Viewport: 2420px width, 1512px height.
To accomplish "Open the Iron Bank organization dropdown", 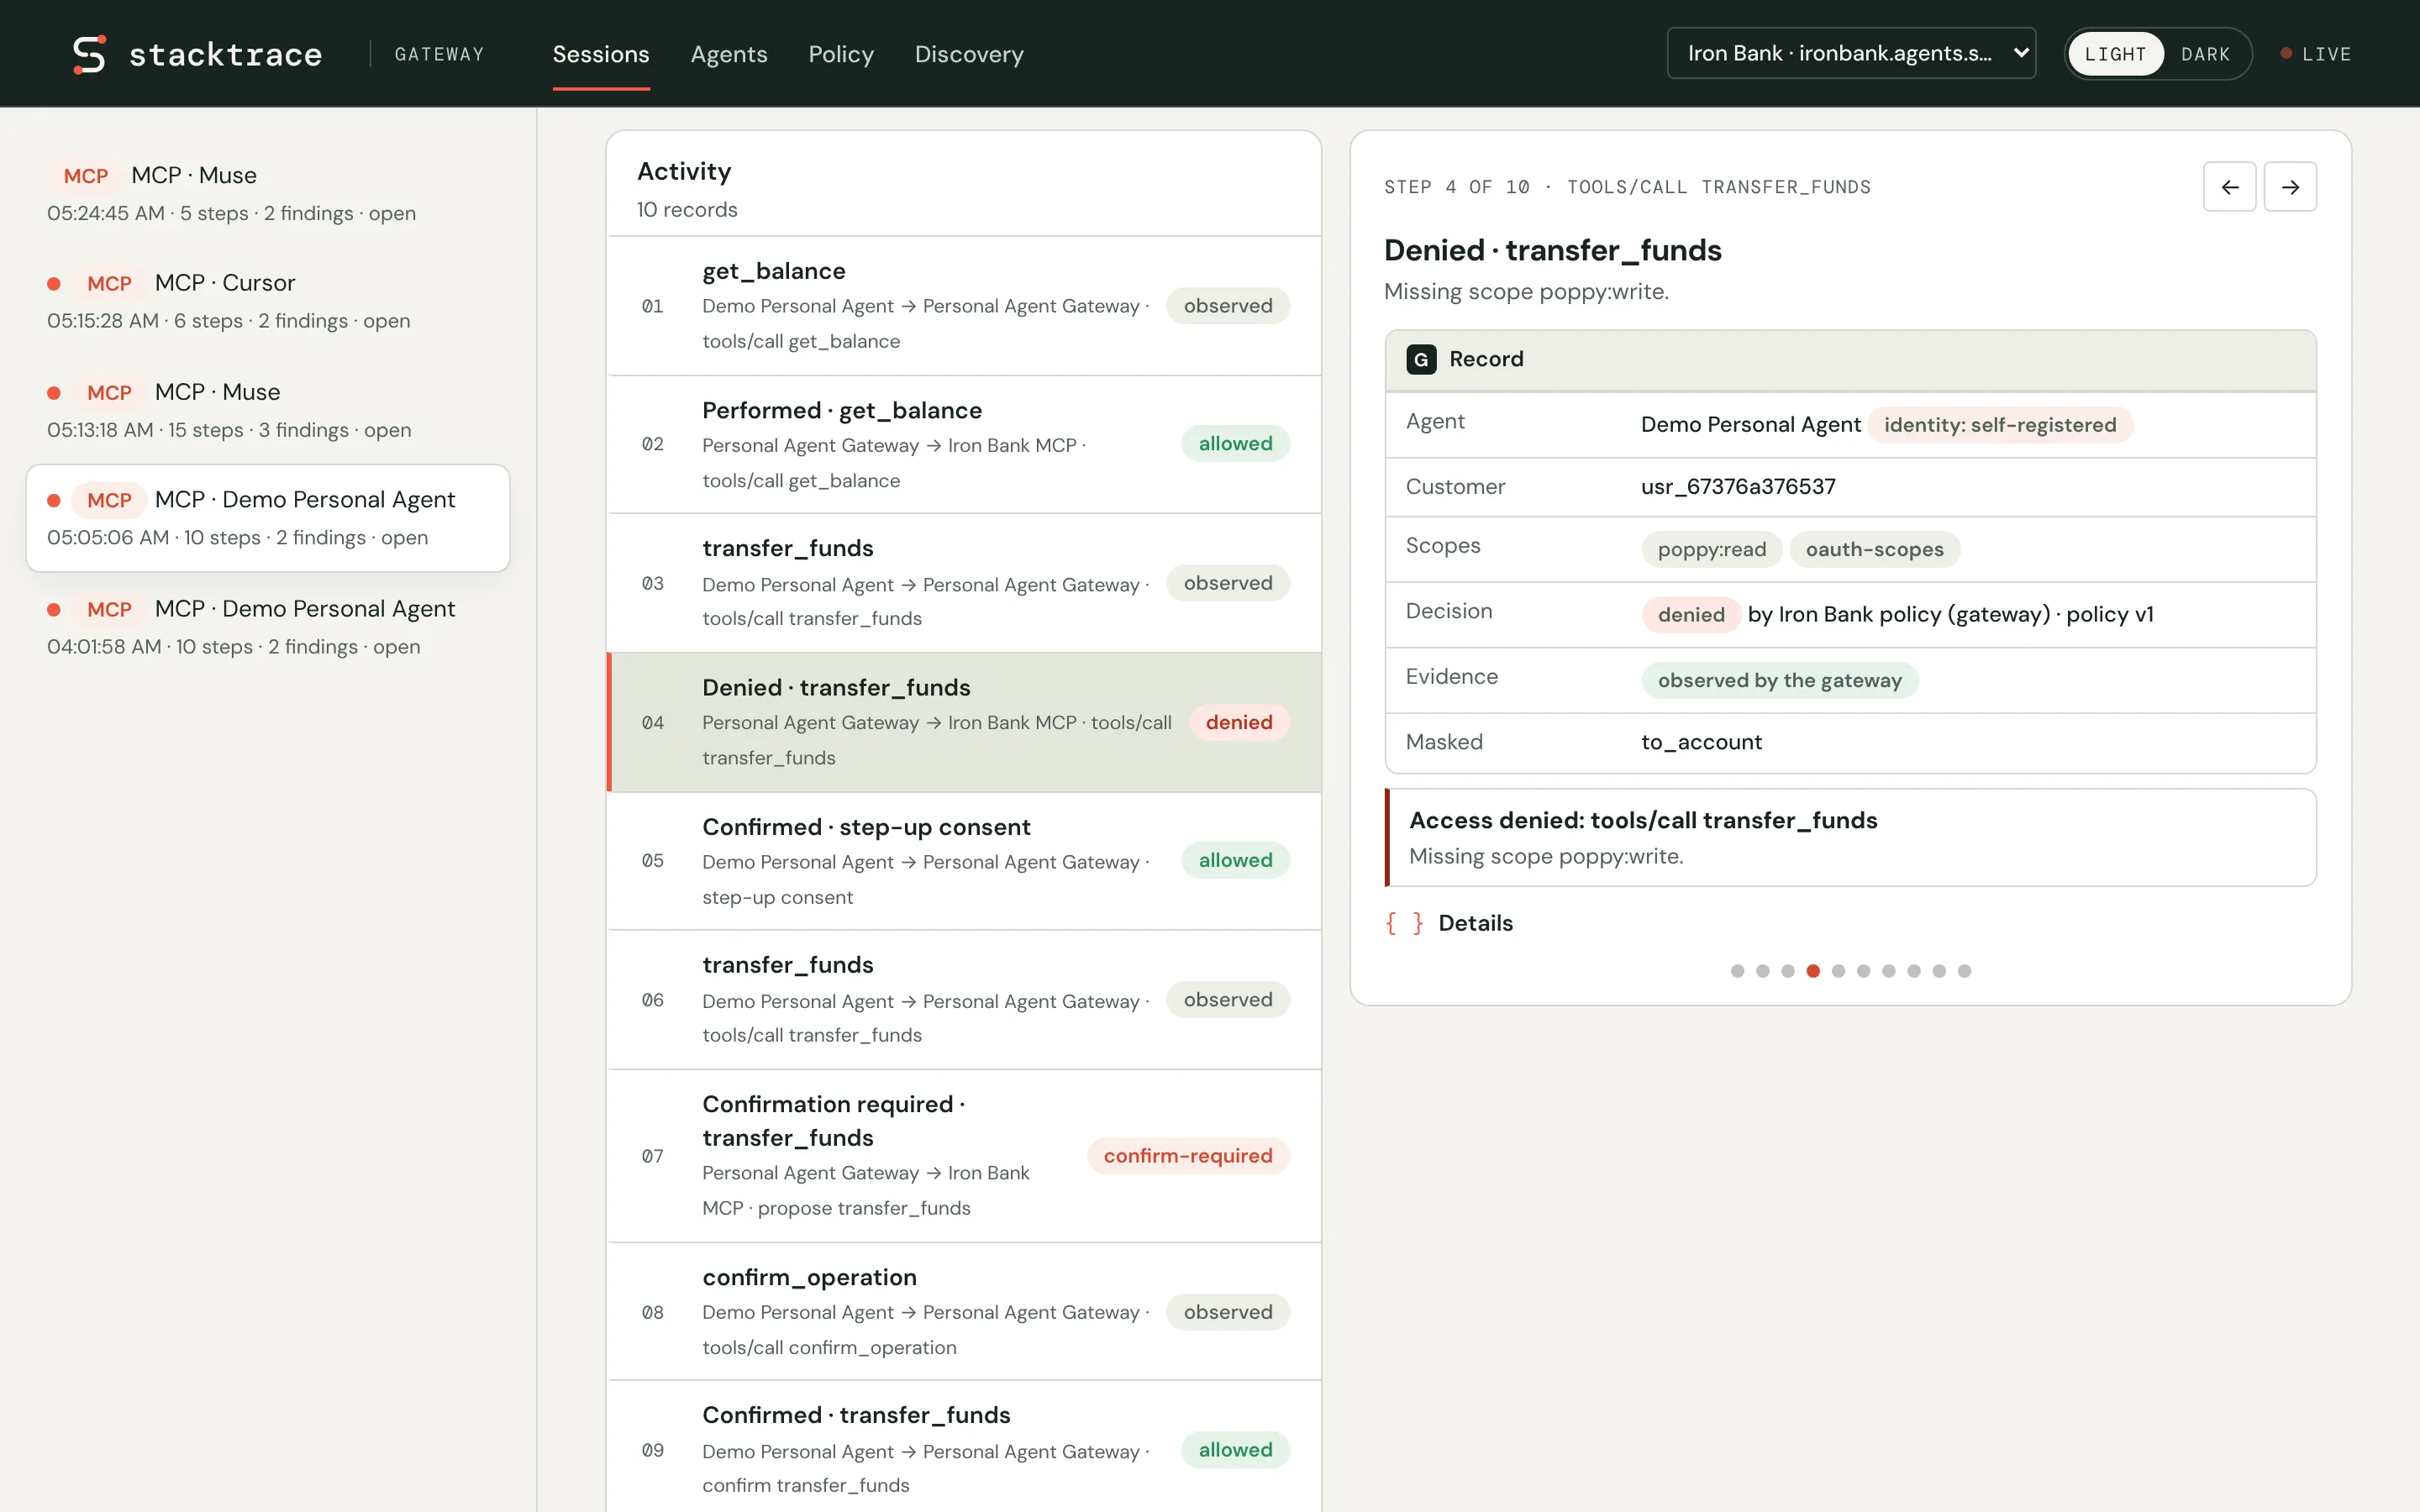I will (x=1851, y=53).
